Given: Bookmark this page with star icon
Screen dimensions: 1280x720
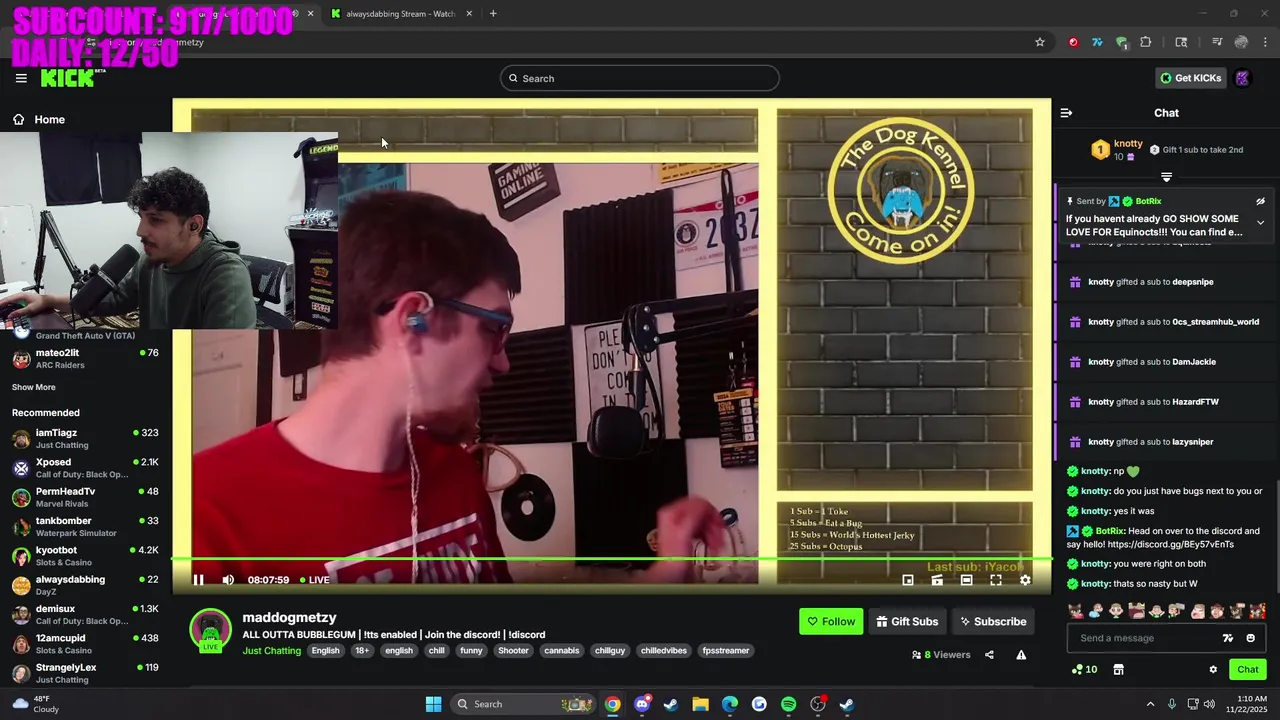Looking at the screenshot, I should point(1040,42).
